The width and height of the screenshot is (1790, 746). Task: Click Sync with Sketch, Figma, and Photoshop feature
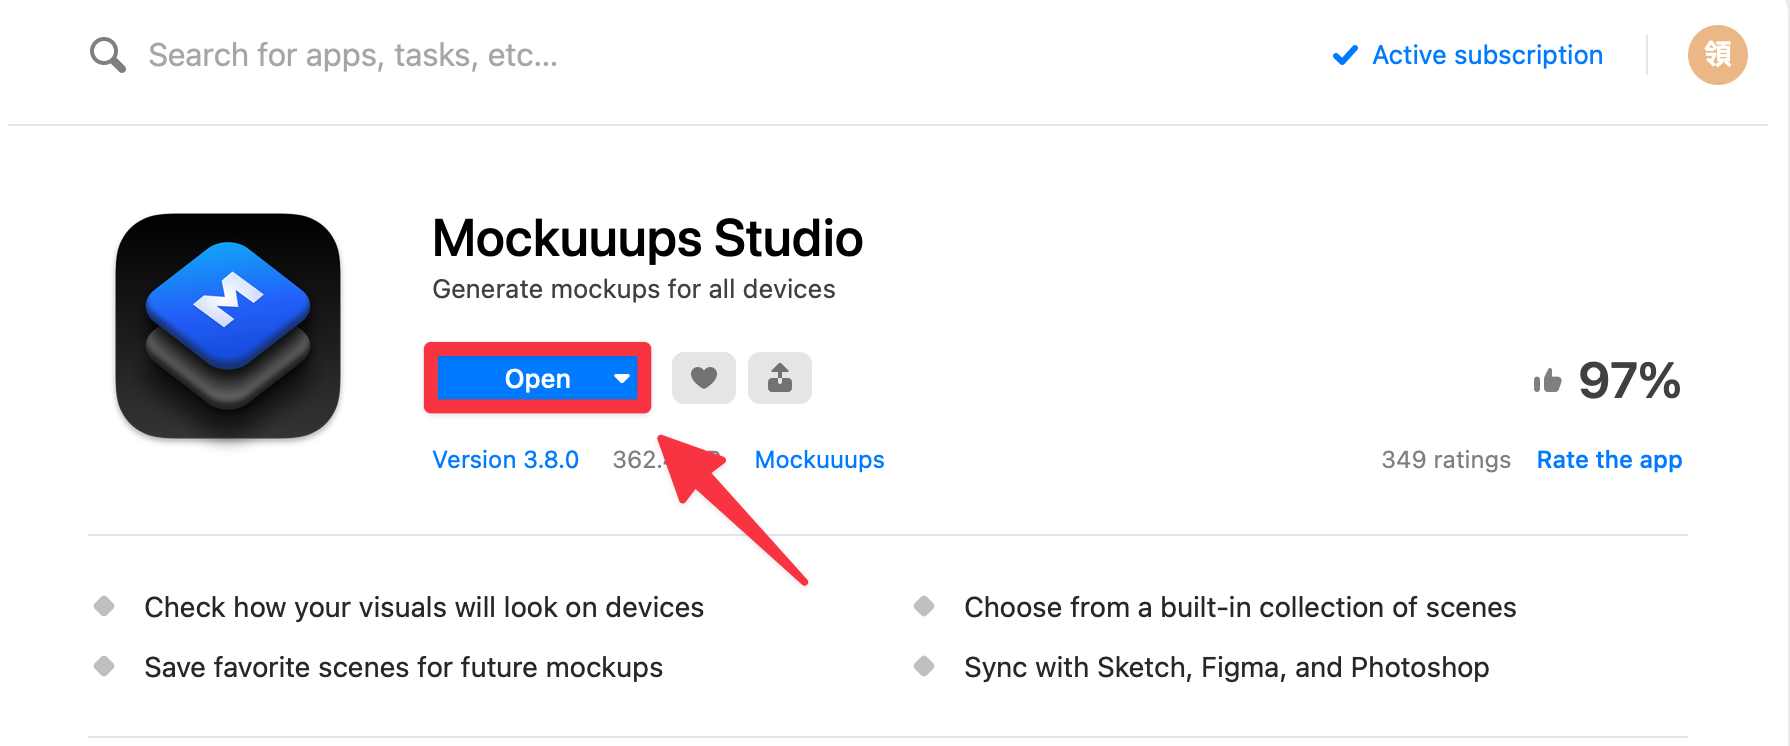[1226, 667]
